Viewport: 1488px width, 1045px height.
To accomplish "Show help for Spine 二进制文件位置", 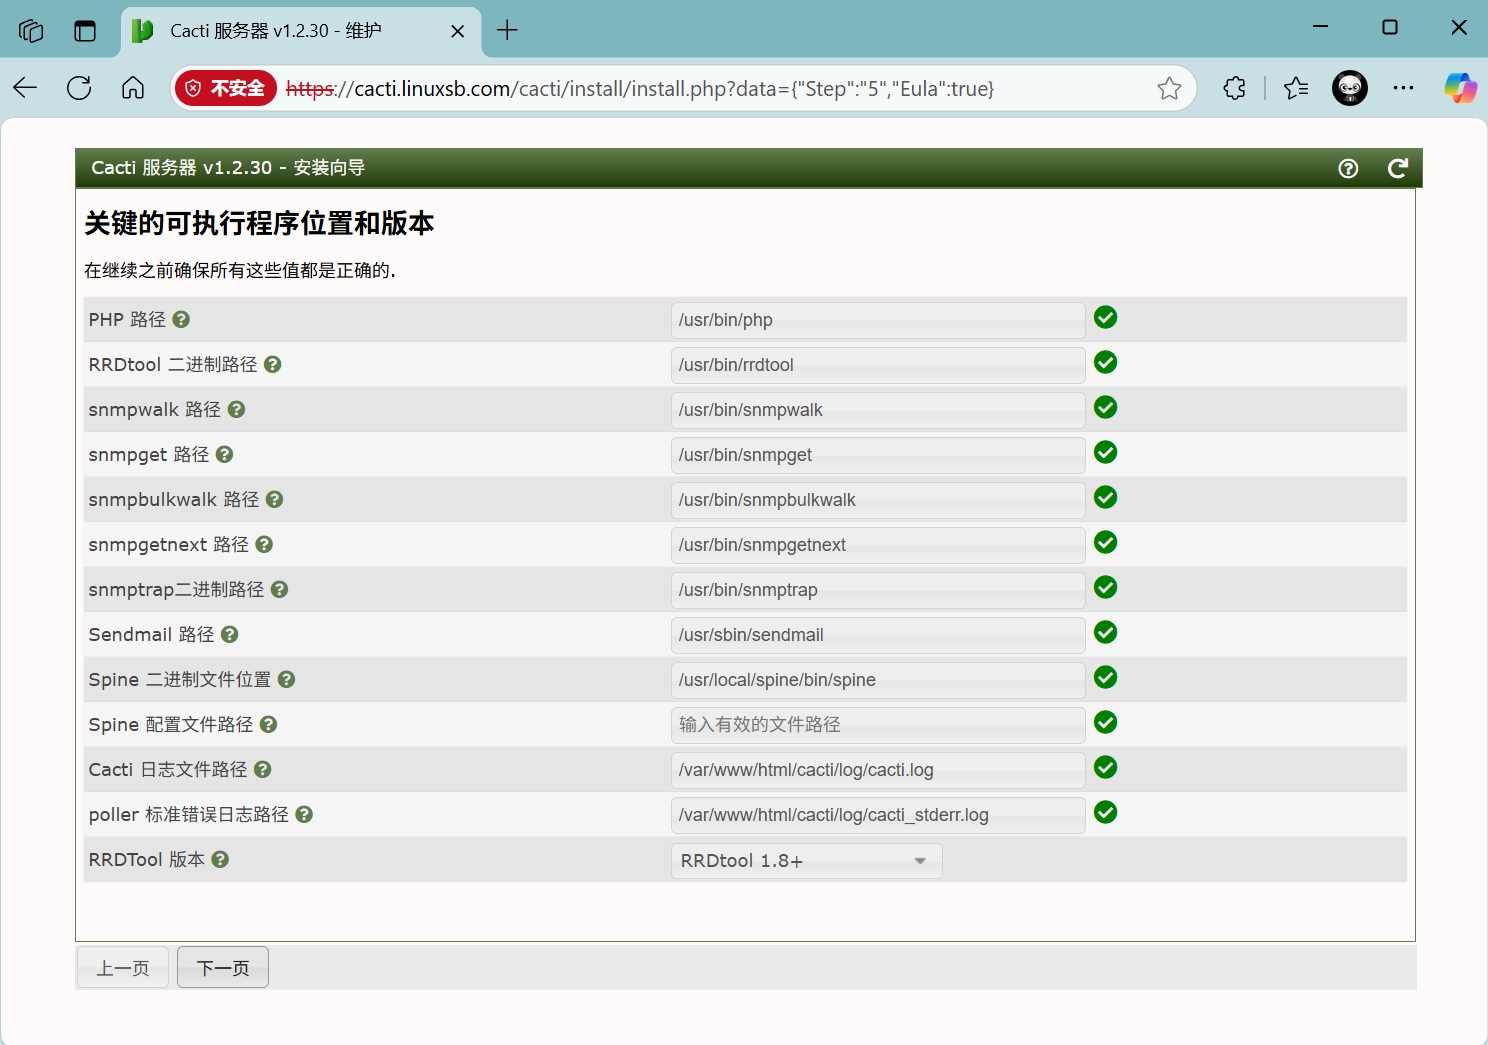I will (x=286, y=679).
